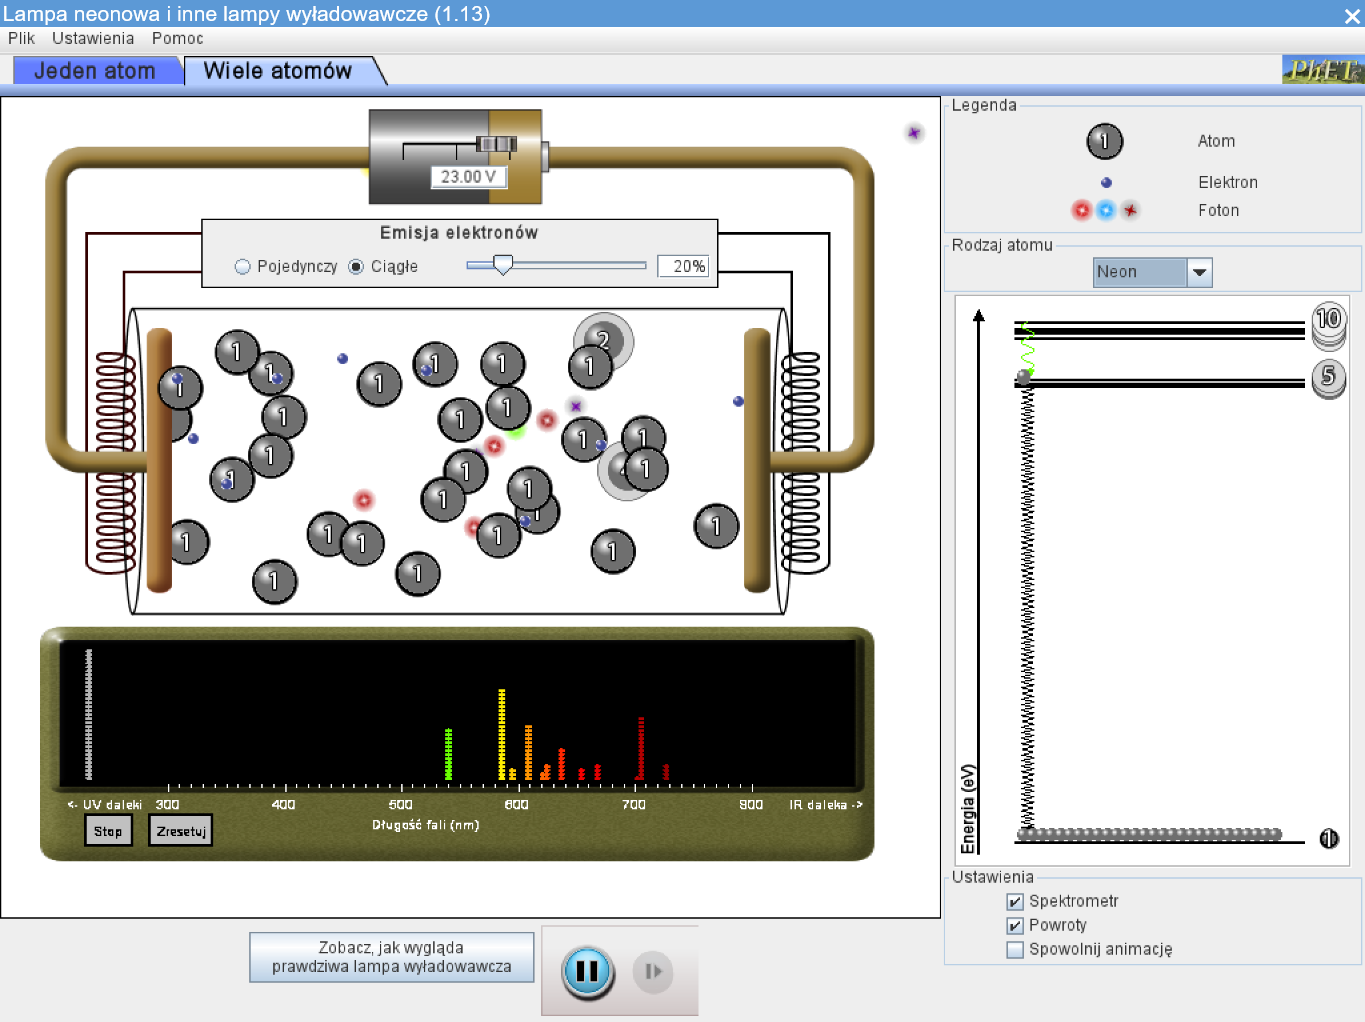The image size is (1365, 1022).
Task: Click the spectrometer Zresetuj button
Action: coord(181,831)
